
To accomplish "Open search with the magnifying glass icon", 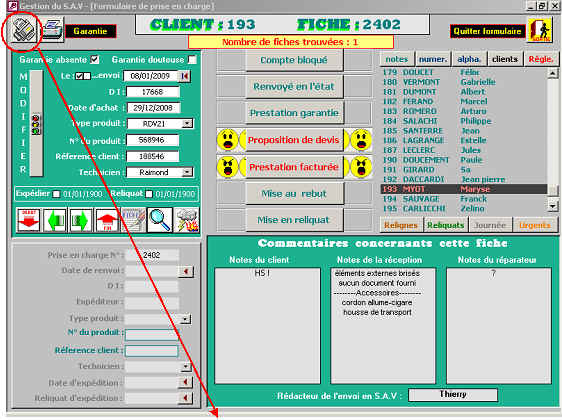I will pyautogui.click(x=159, y=220).
